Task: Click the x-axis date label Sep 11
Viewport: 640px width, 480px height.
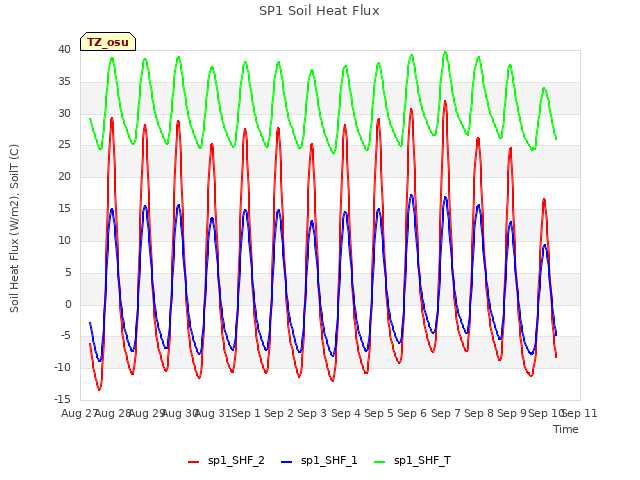Action: point(580,413)
